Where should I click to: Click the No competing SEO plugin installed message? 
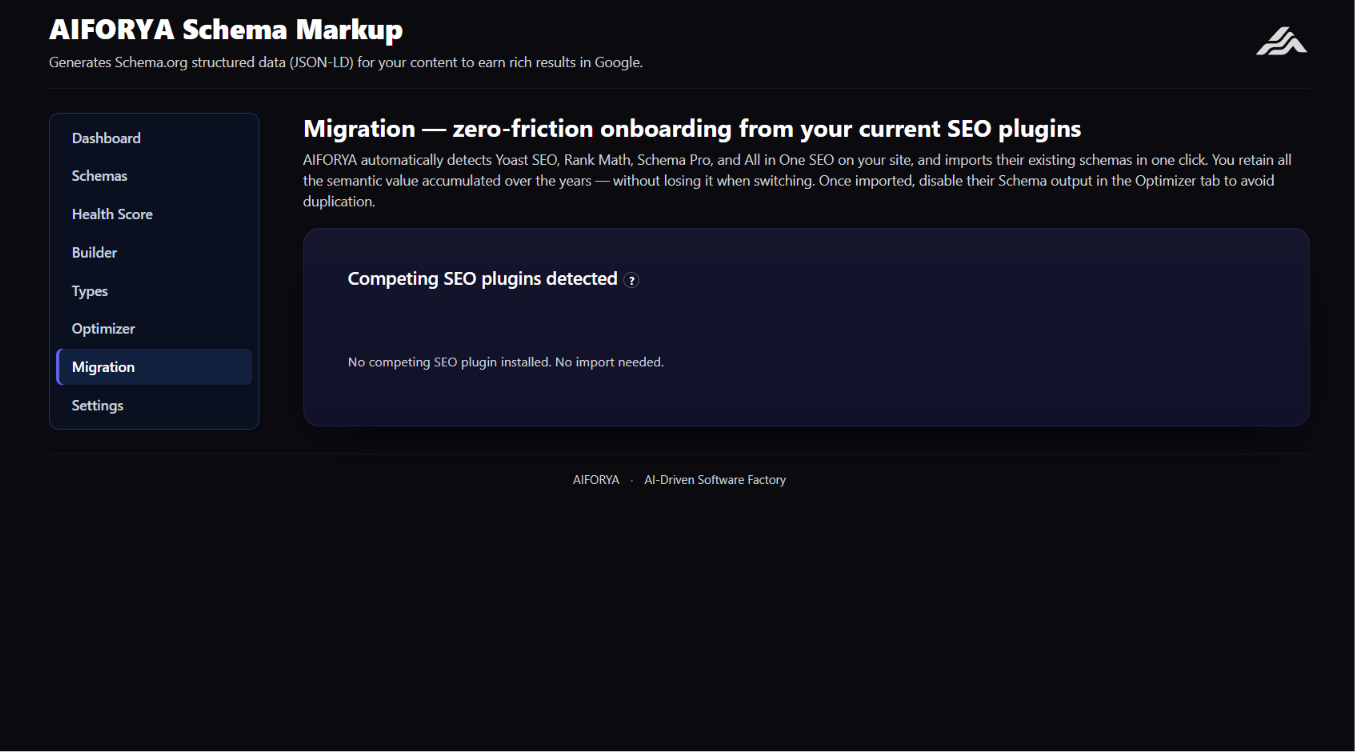tap(506, 362)
